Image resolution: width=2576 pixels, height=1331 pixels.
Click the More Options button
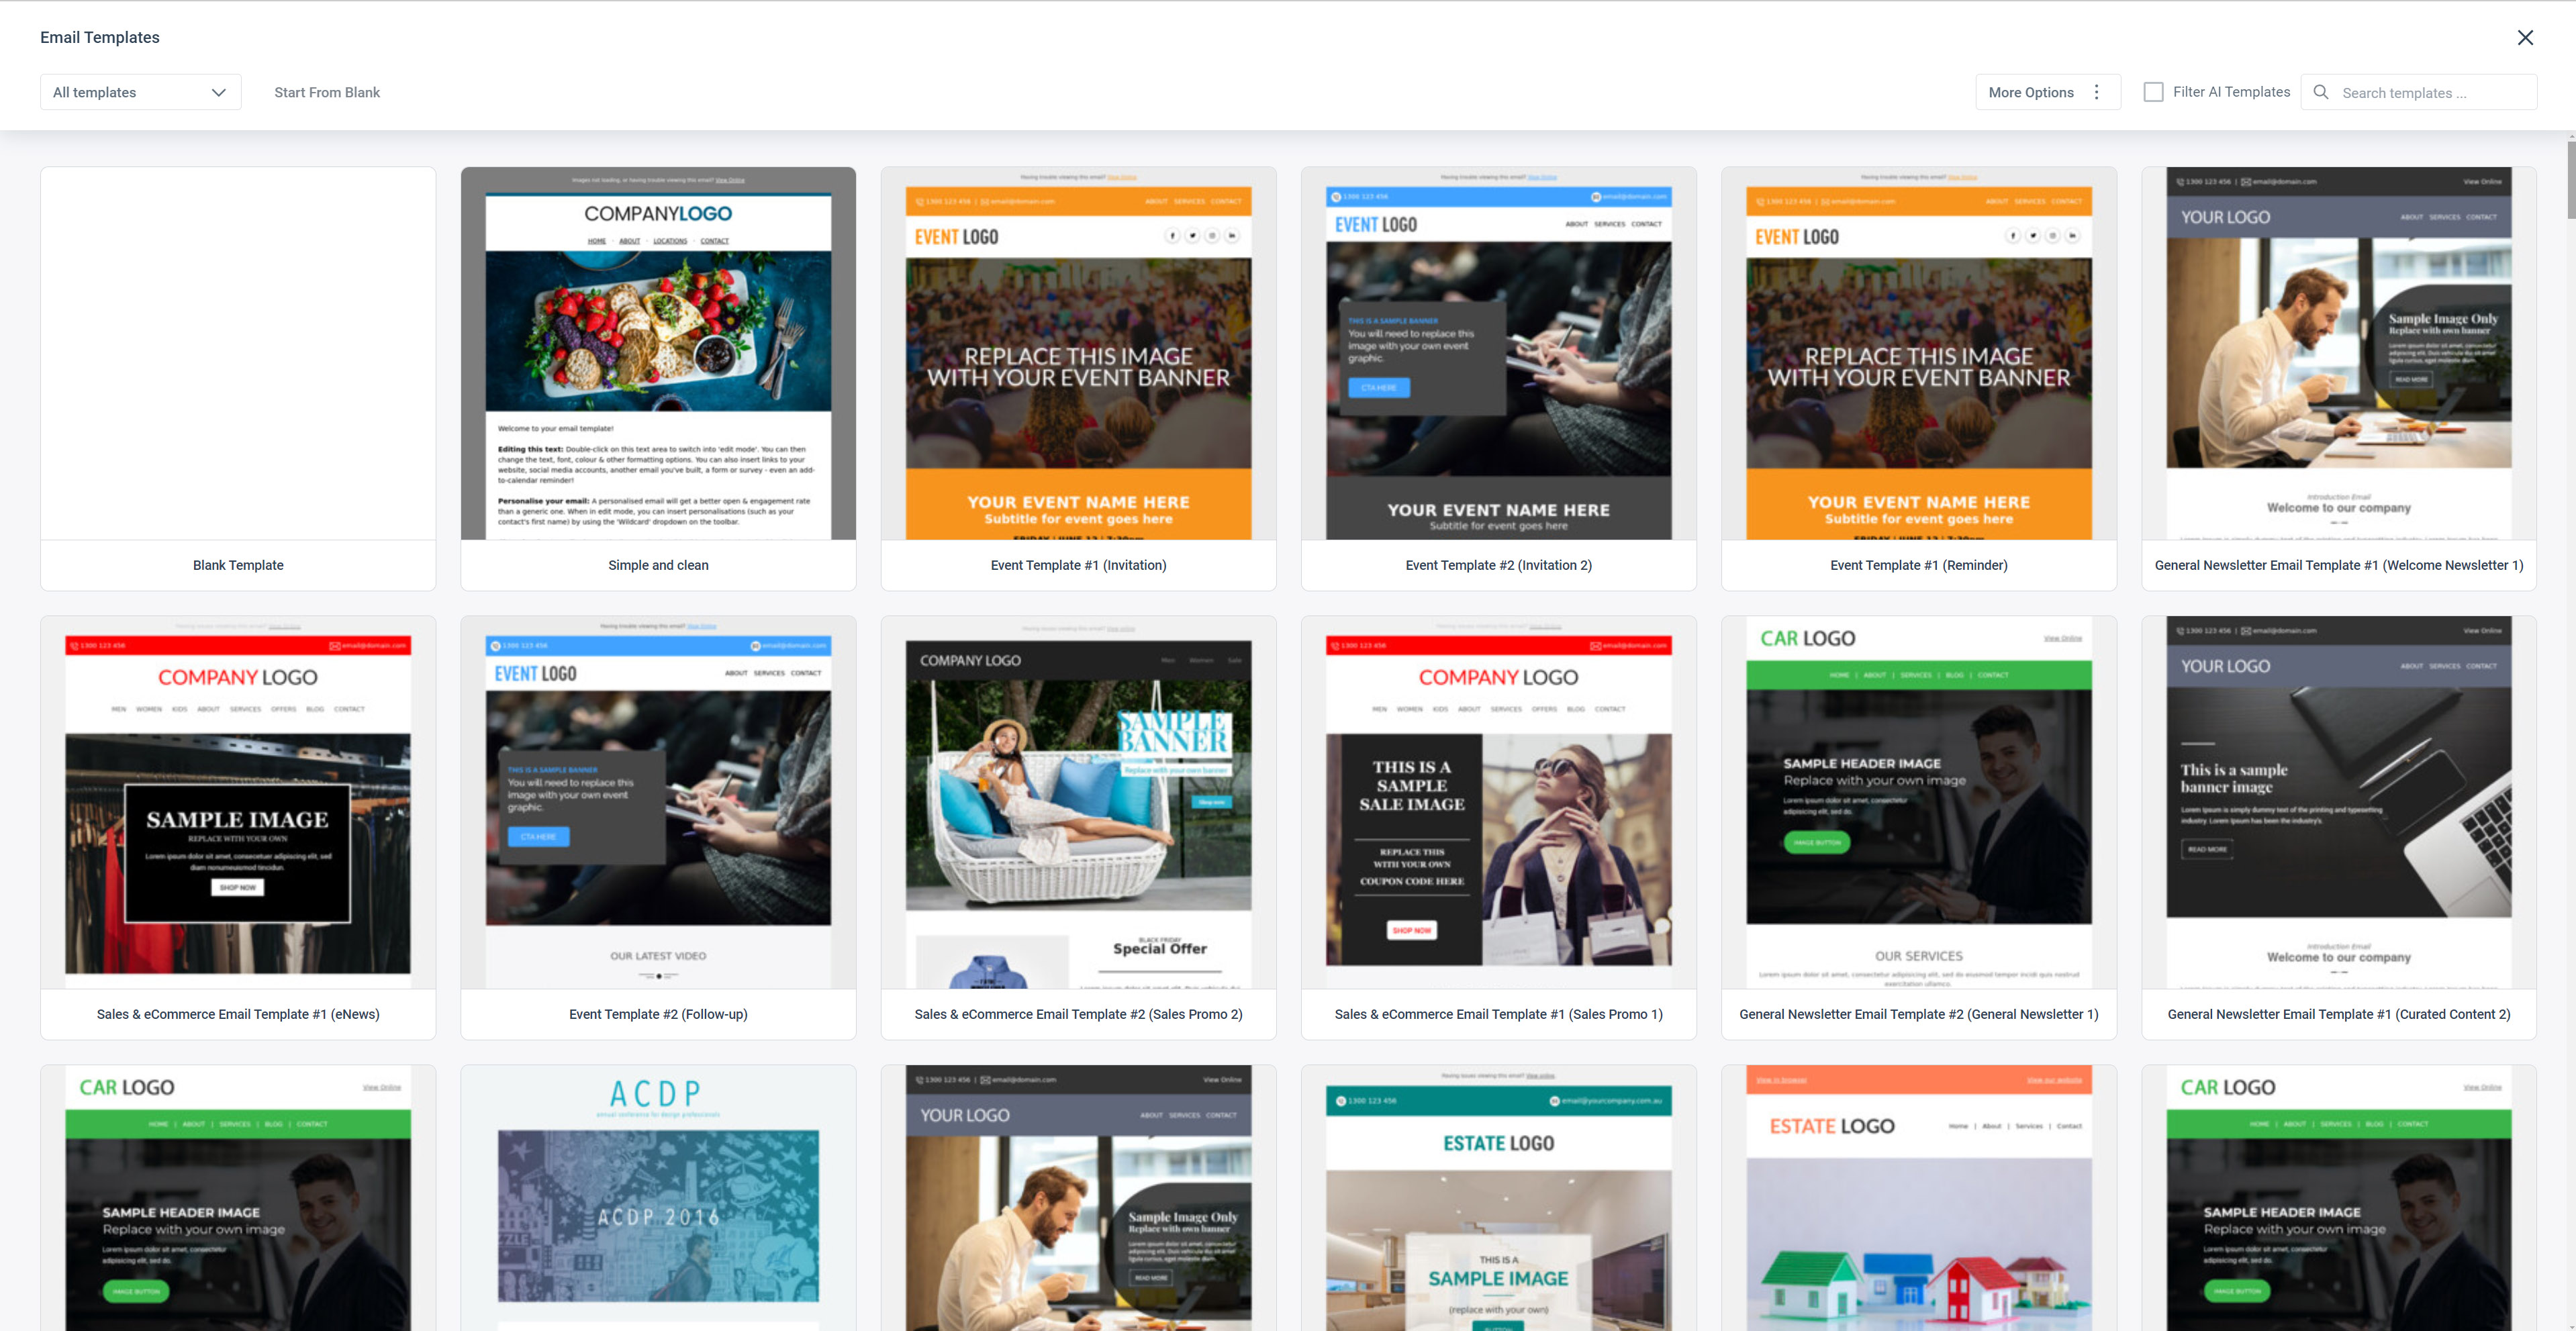[x=2030, y=91]
